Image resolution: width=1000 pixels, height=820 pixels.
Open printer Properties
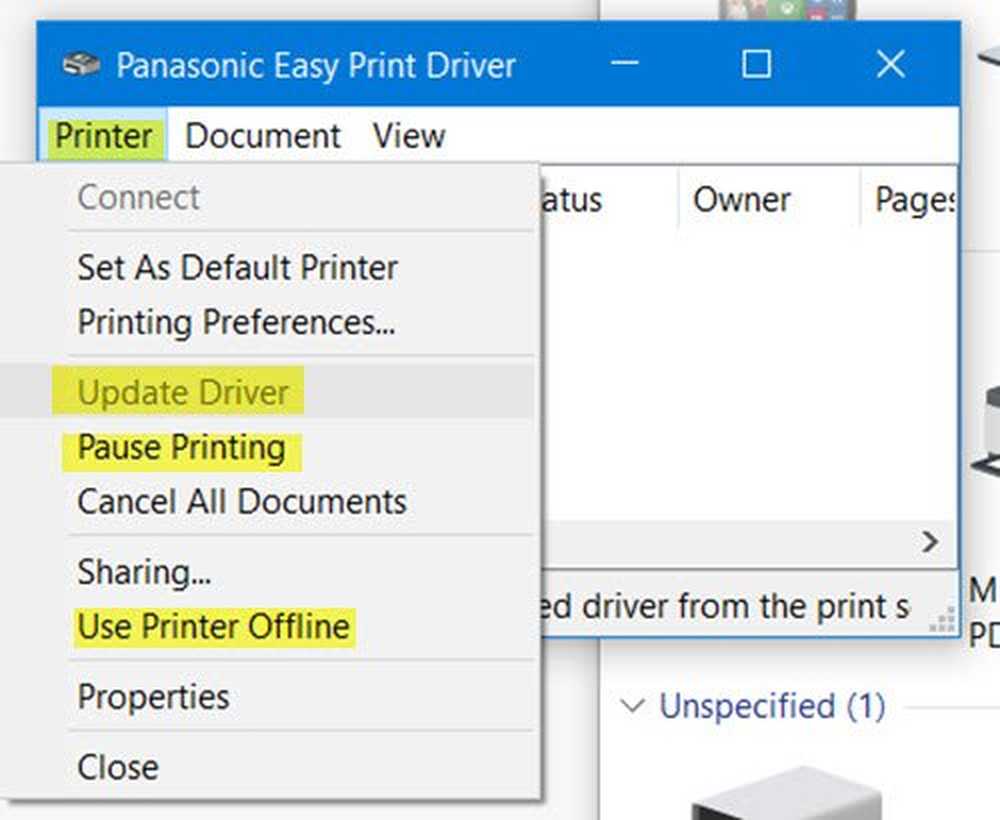click(153, 697)
